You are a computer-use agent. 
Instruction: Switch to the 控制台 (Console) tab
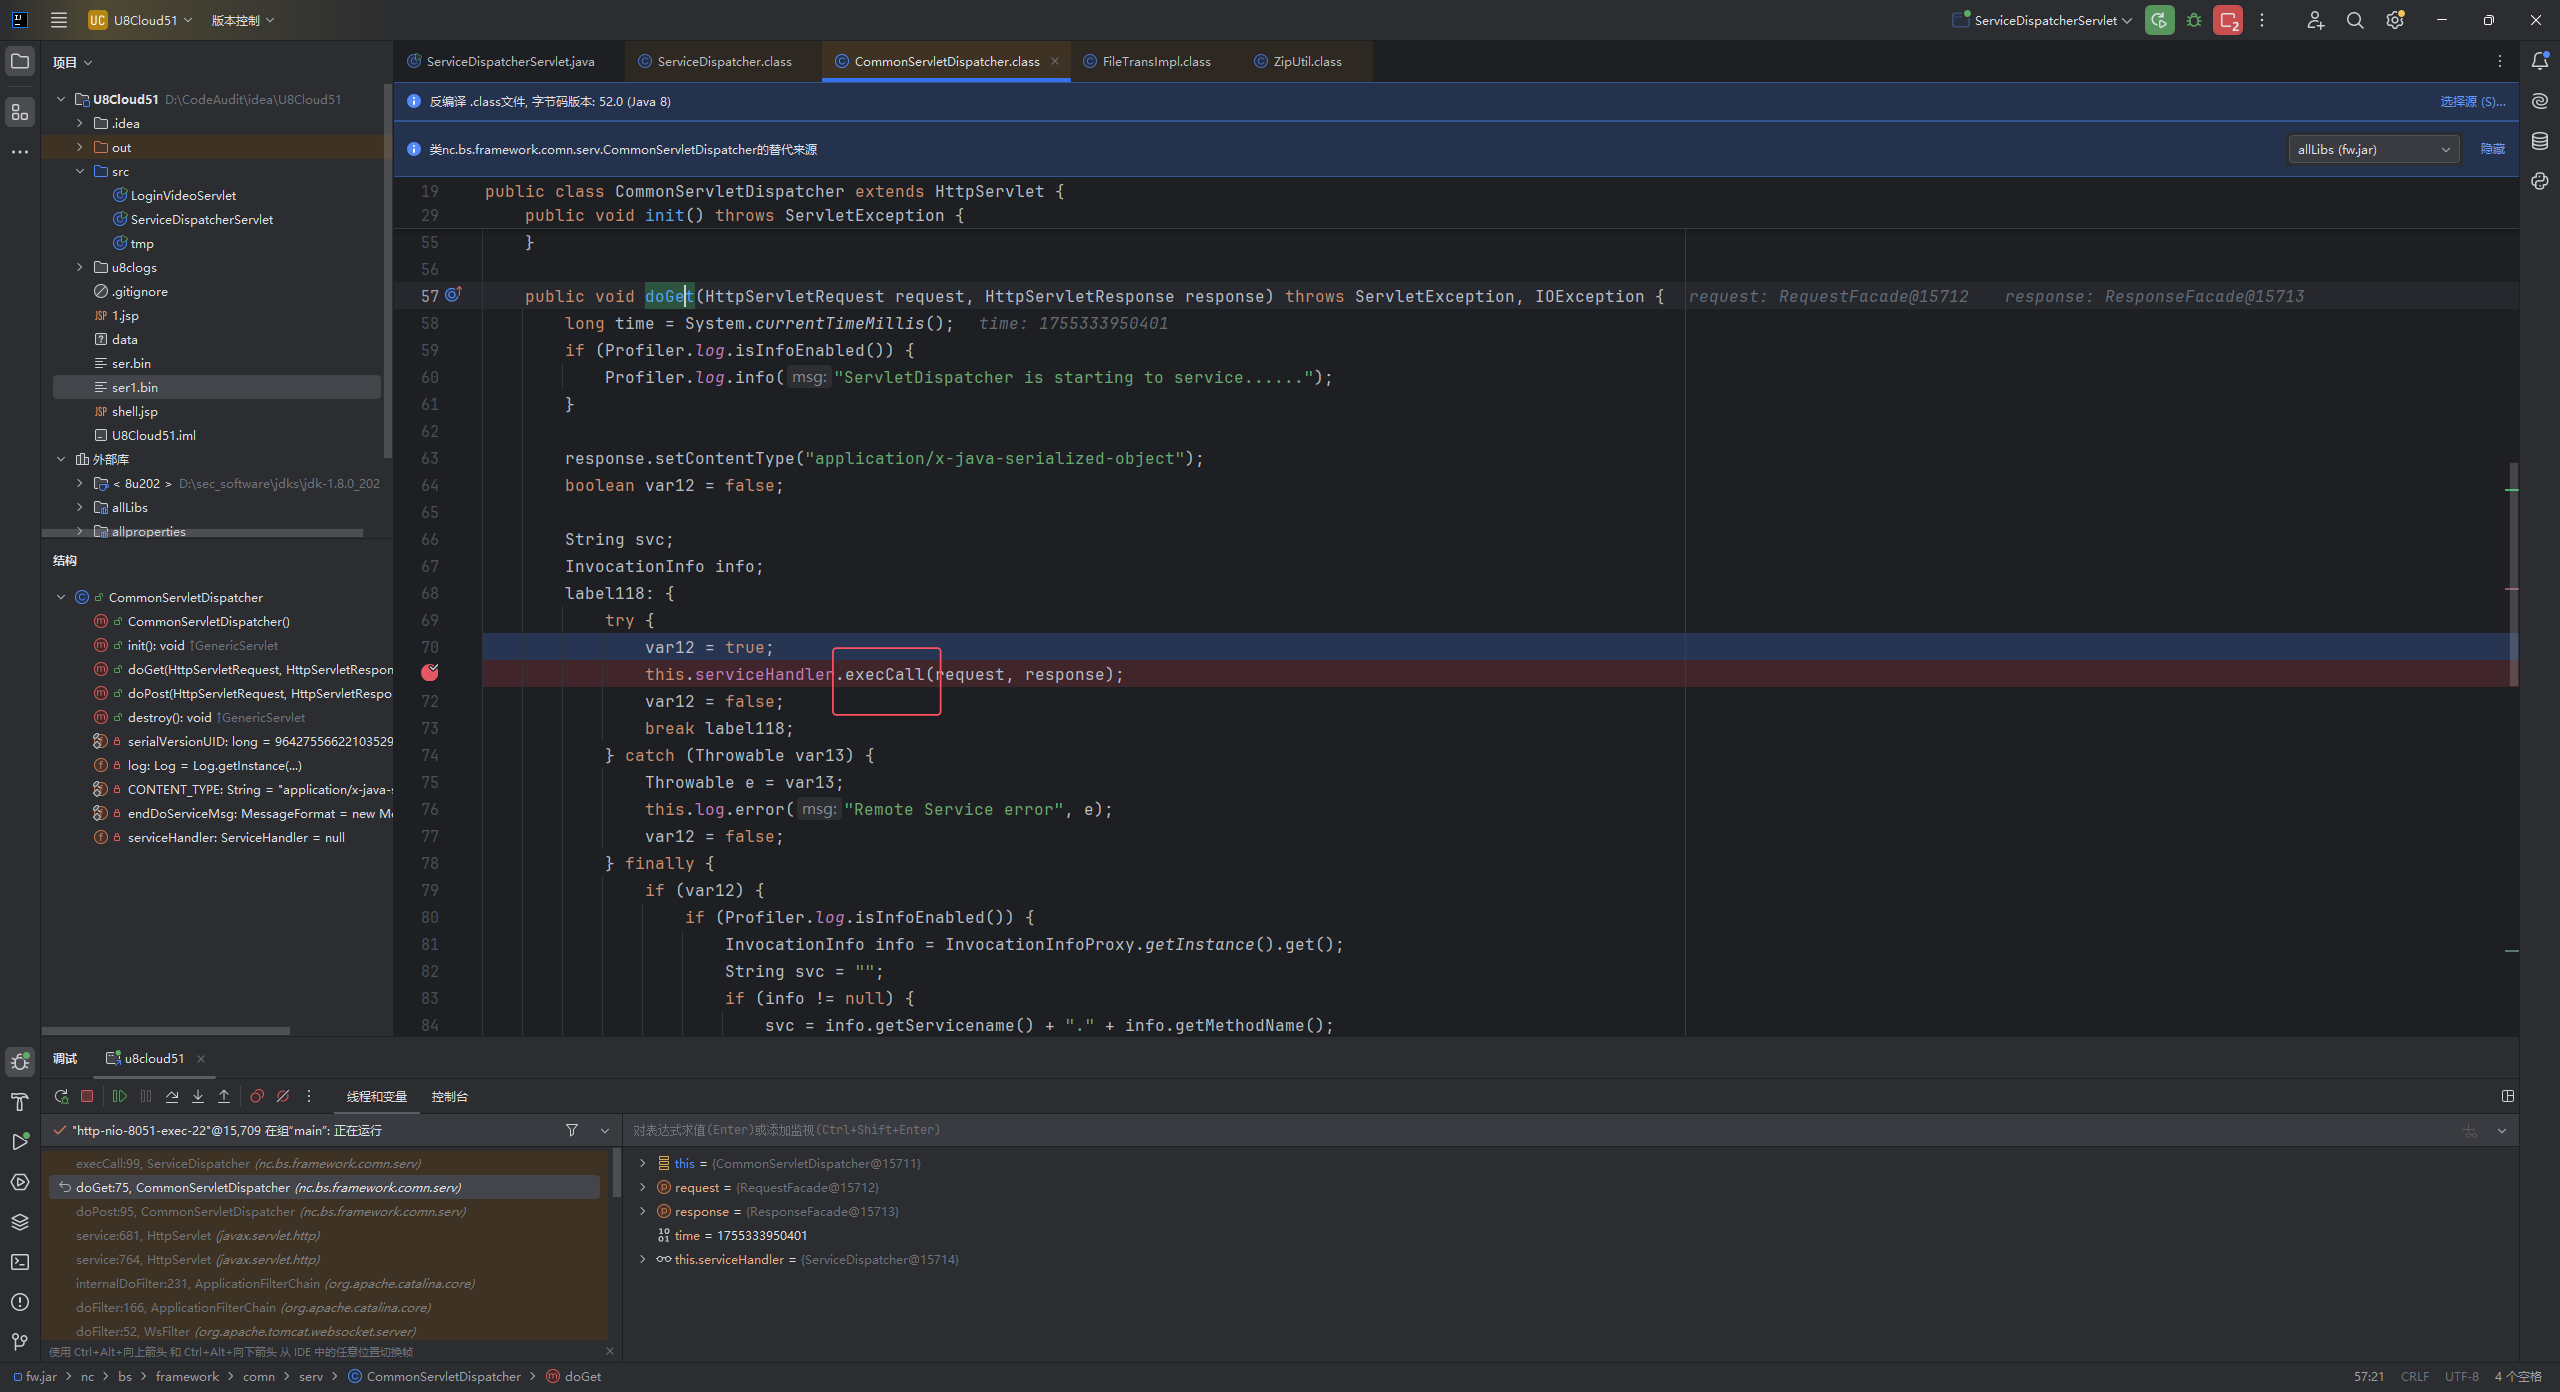pyautogui.click(x=450, y=1097)
